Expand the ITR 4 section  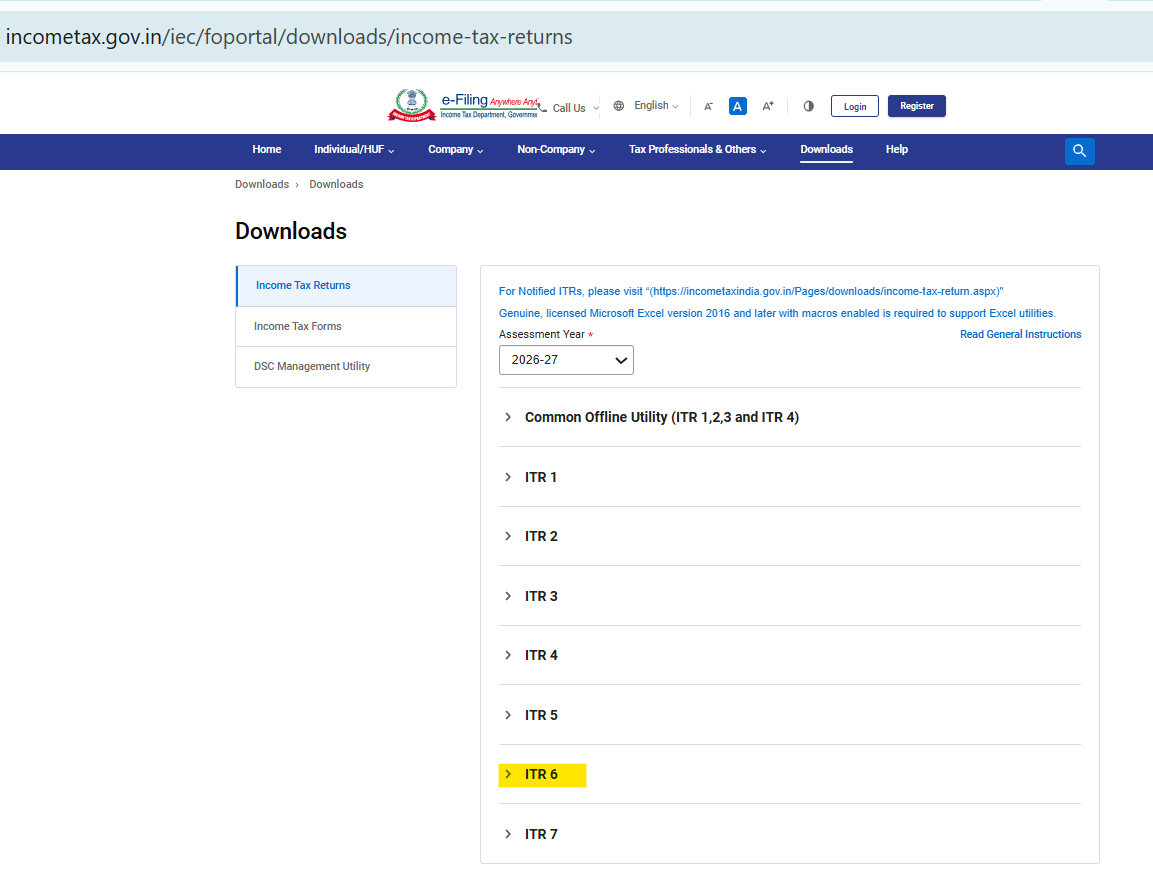[x=790, y=655]
